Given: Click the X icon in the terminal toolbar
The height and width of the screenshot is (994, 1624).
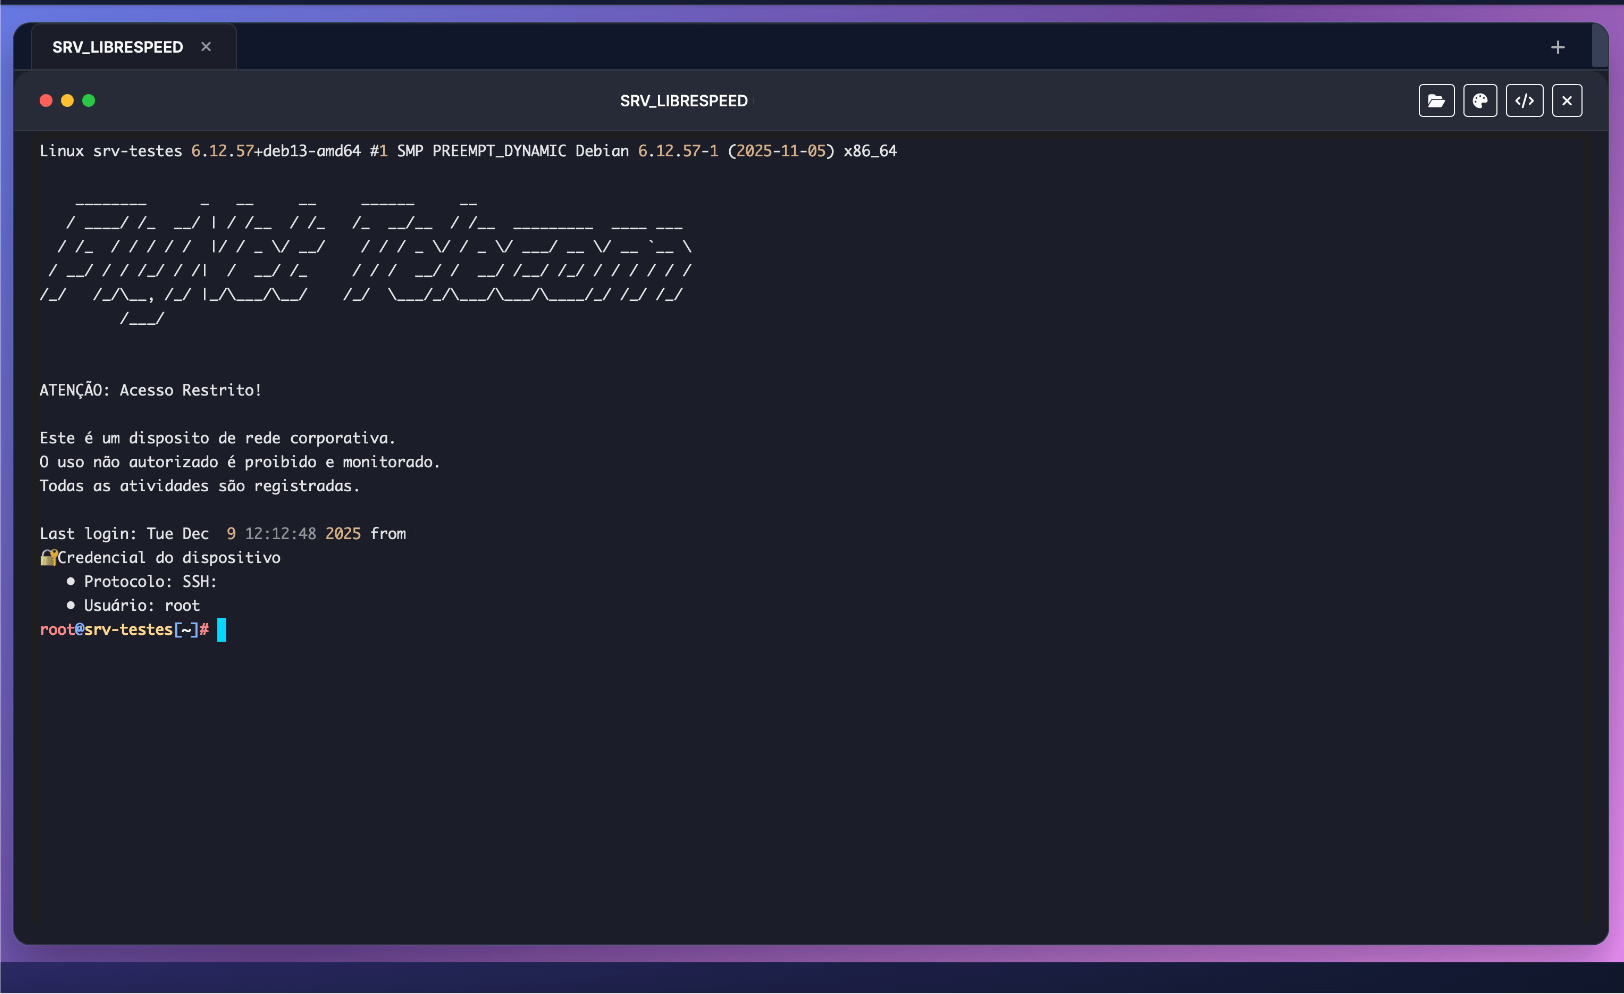Looking at the screenshot, I should tap(1567, 100).
